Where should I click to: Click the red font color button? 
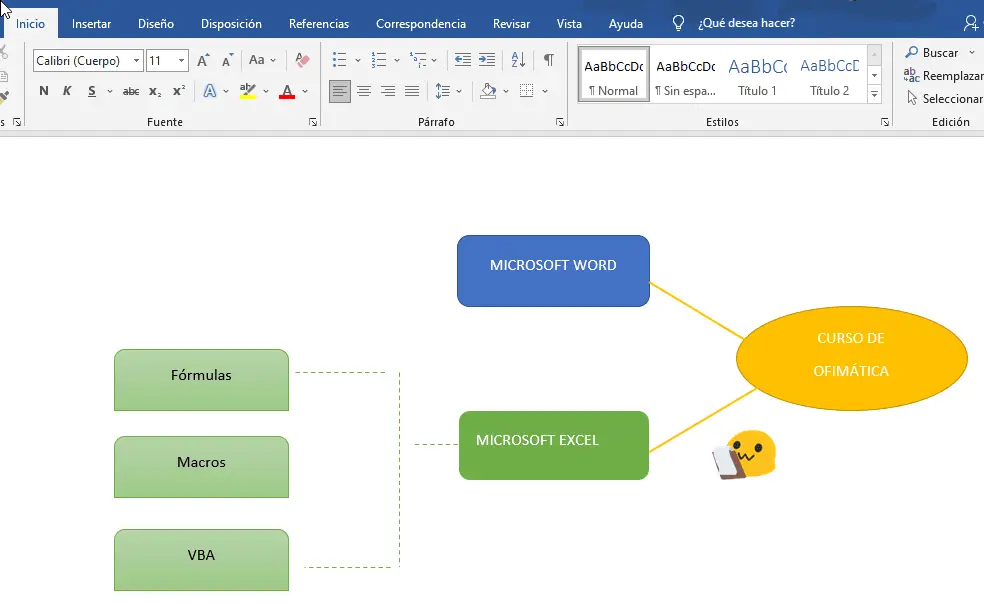tap(287, 92)
